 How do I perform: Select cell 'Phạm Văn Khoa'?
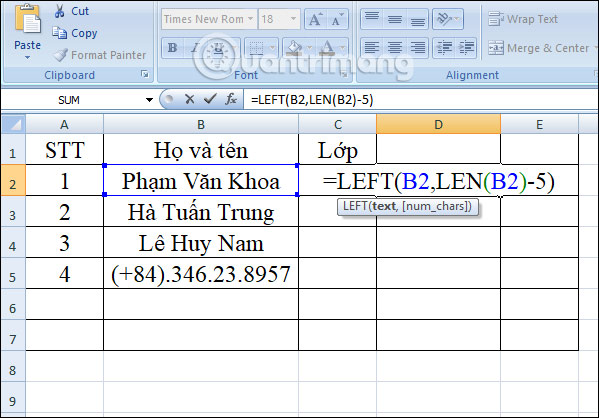pos(201,181)
